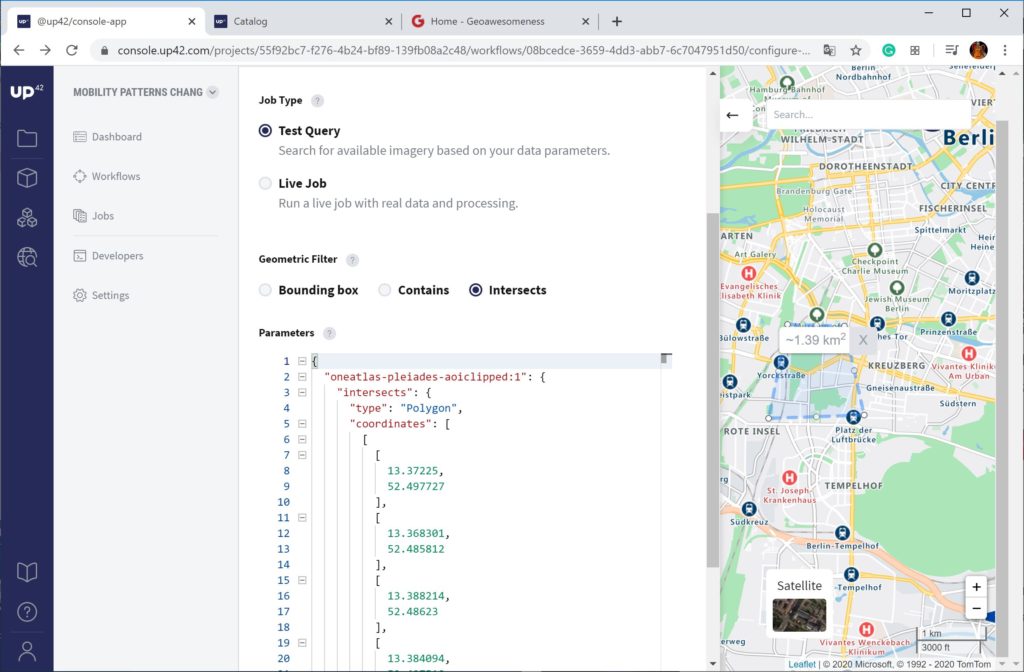
Task: Click the browser address bar URL
Action: click(x=464, y=50)
